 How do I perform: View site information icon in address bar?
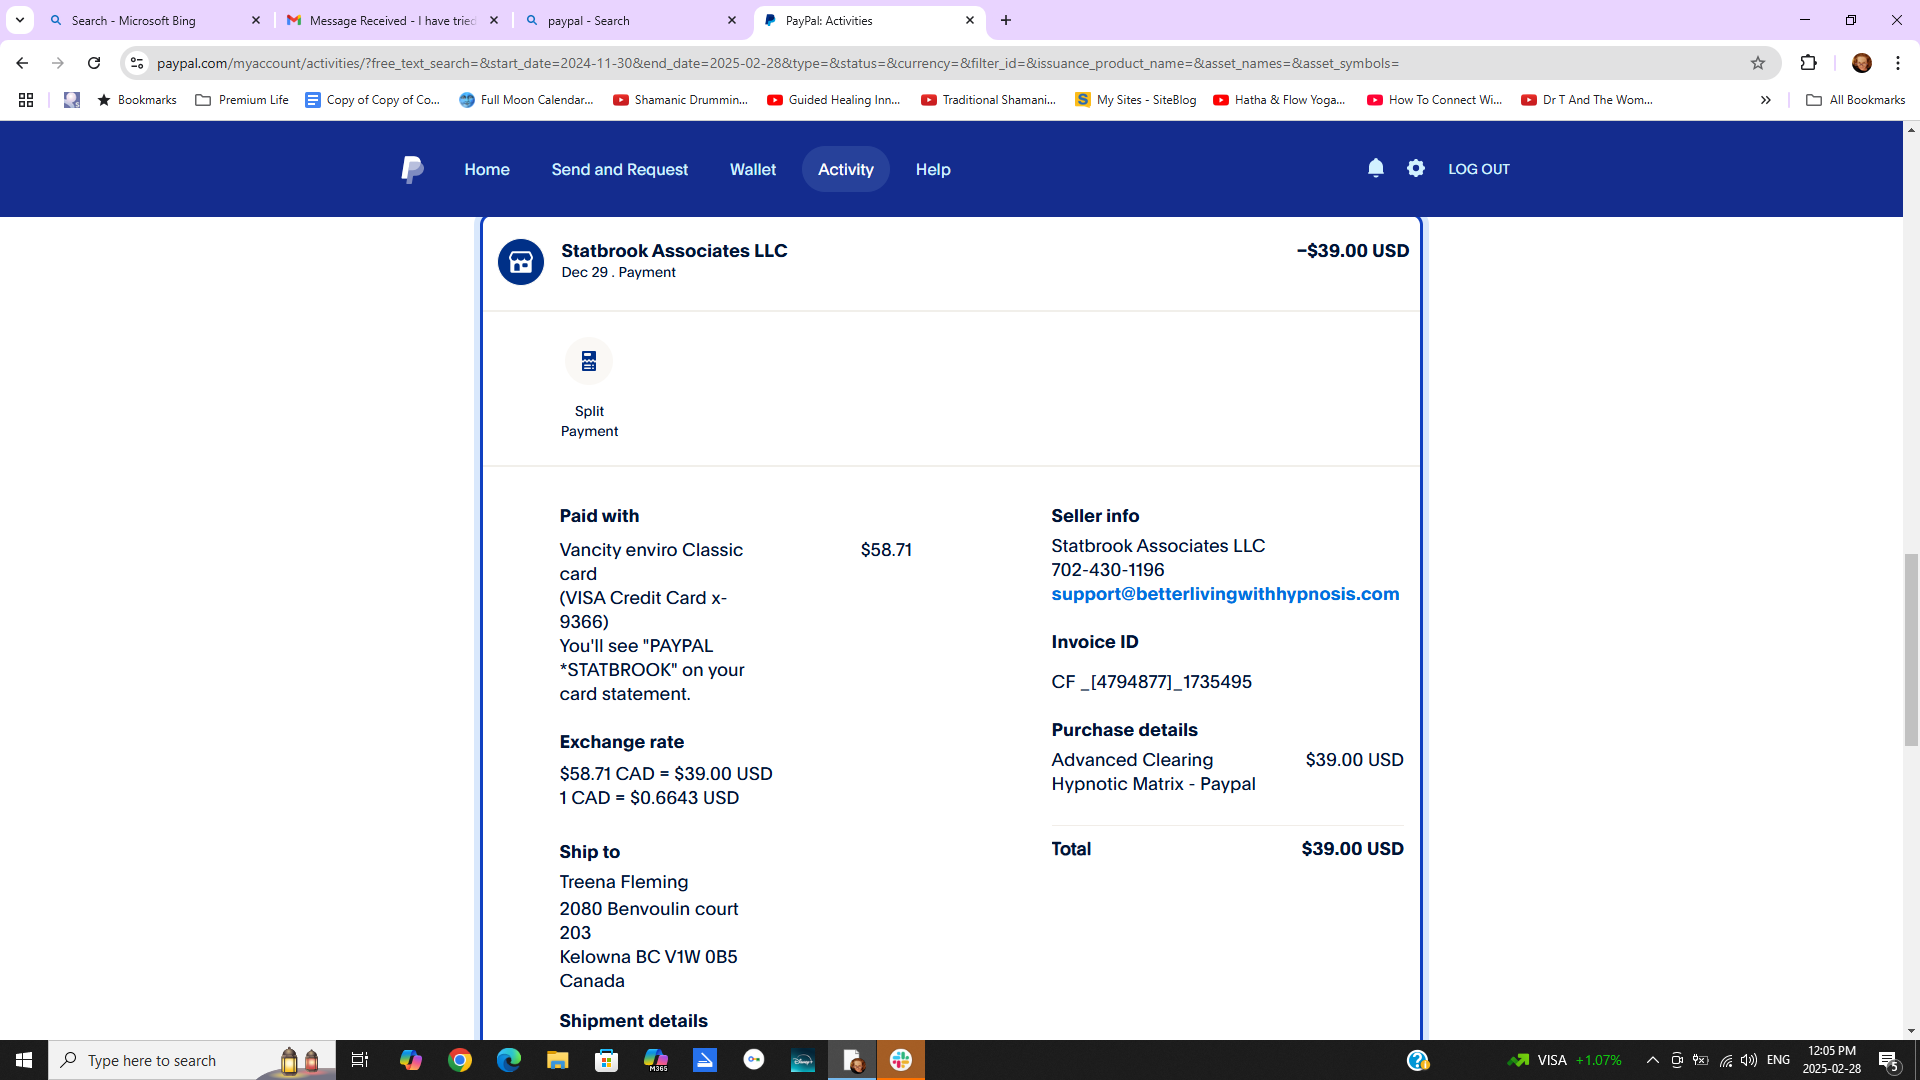point(137,63)
